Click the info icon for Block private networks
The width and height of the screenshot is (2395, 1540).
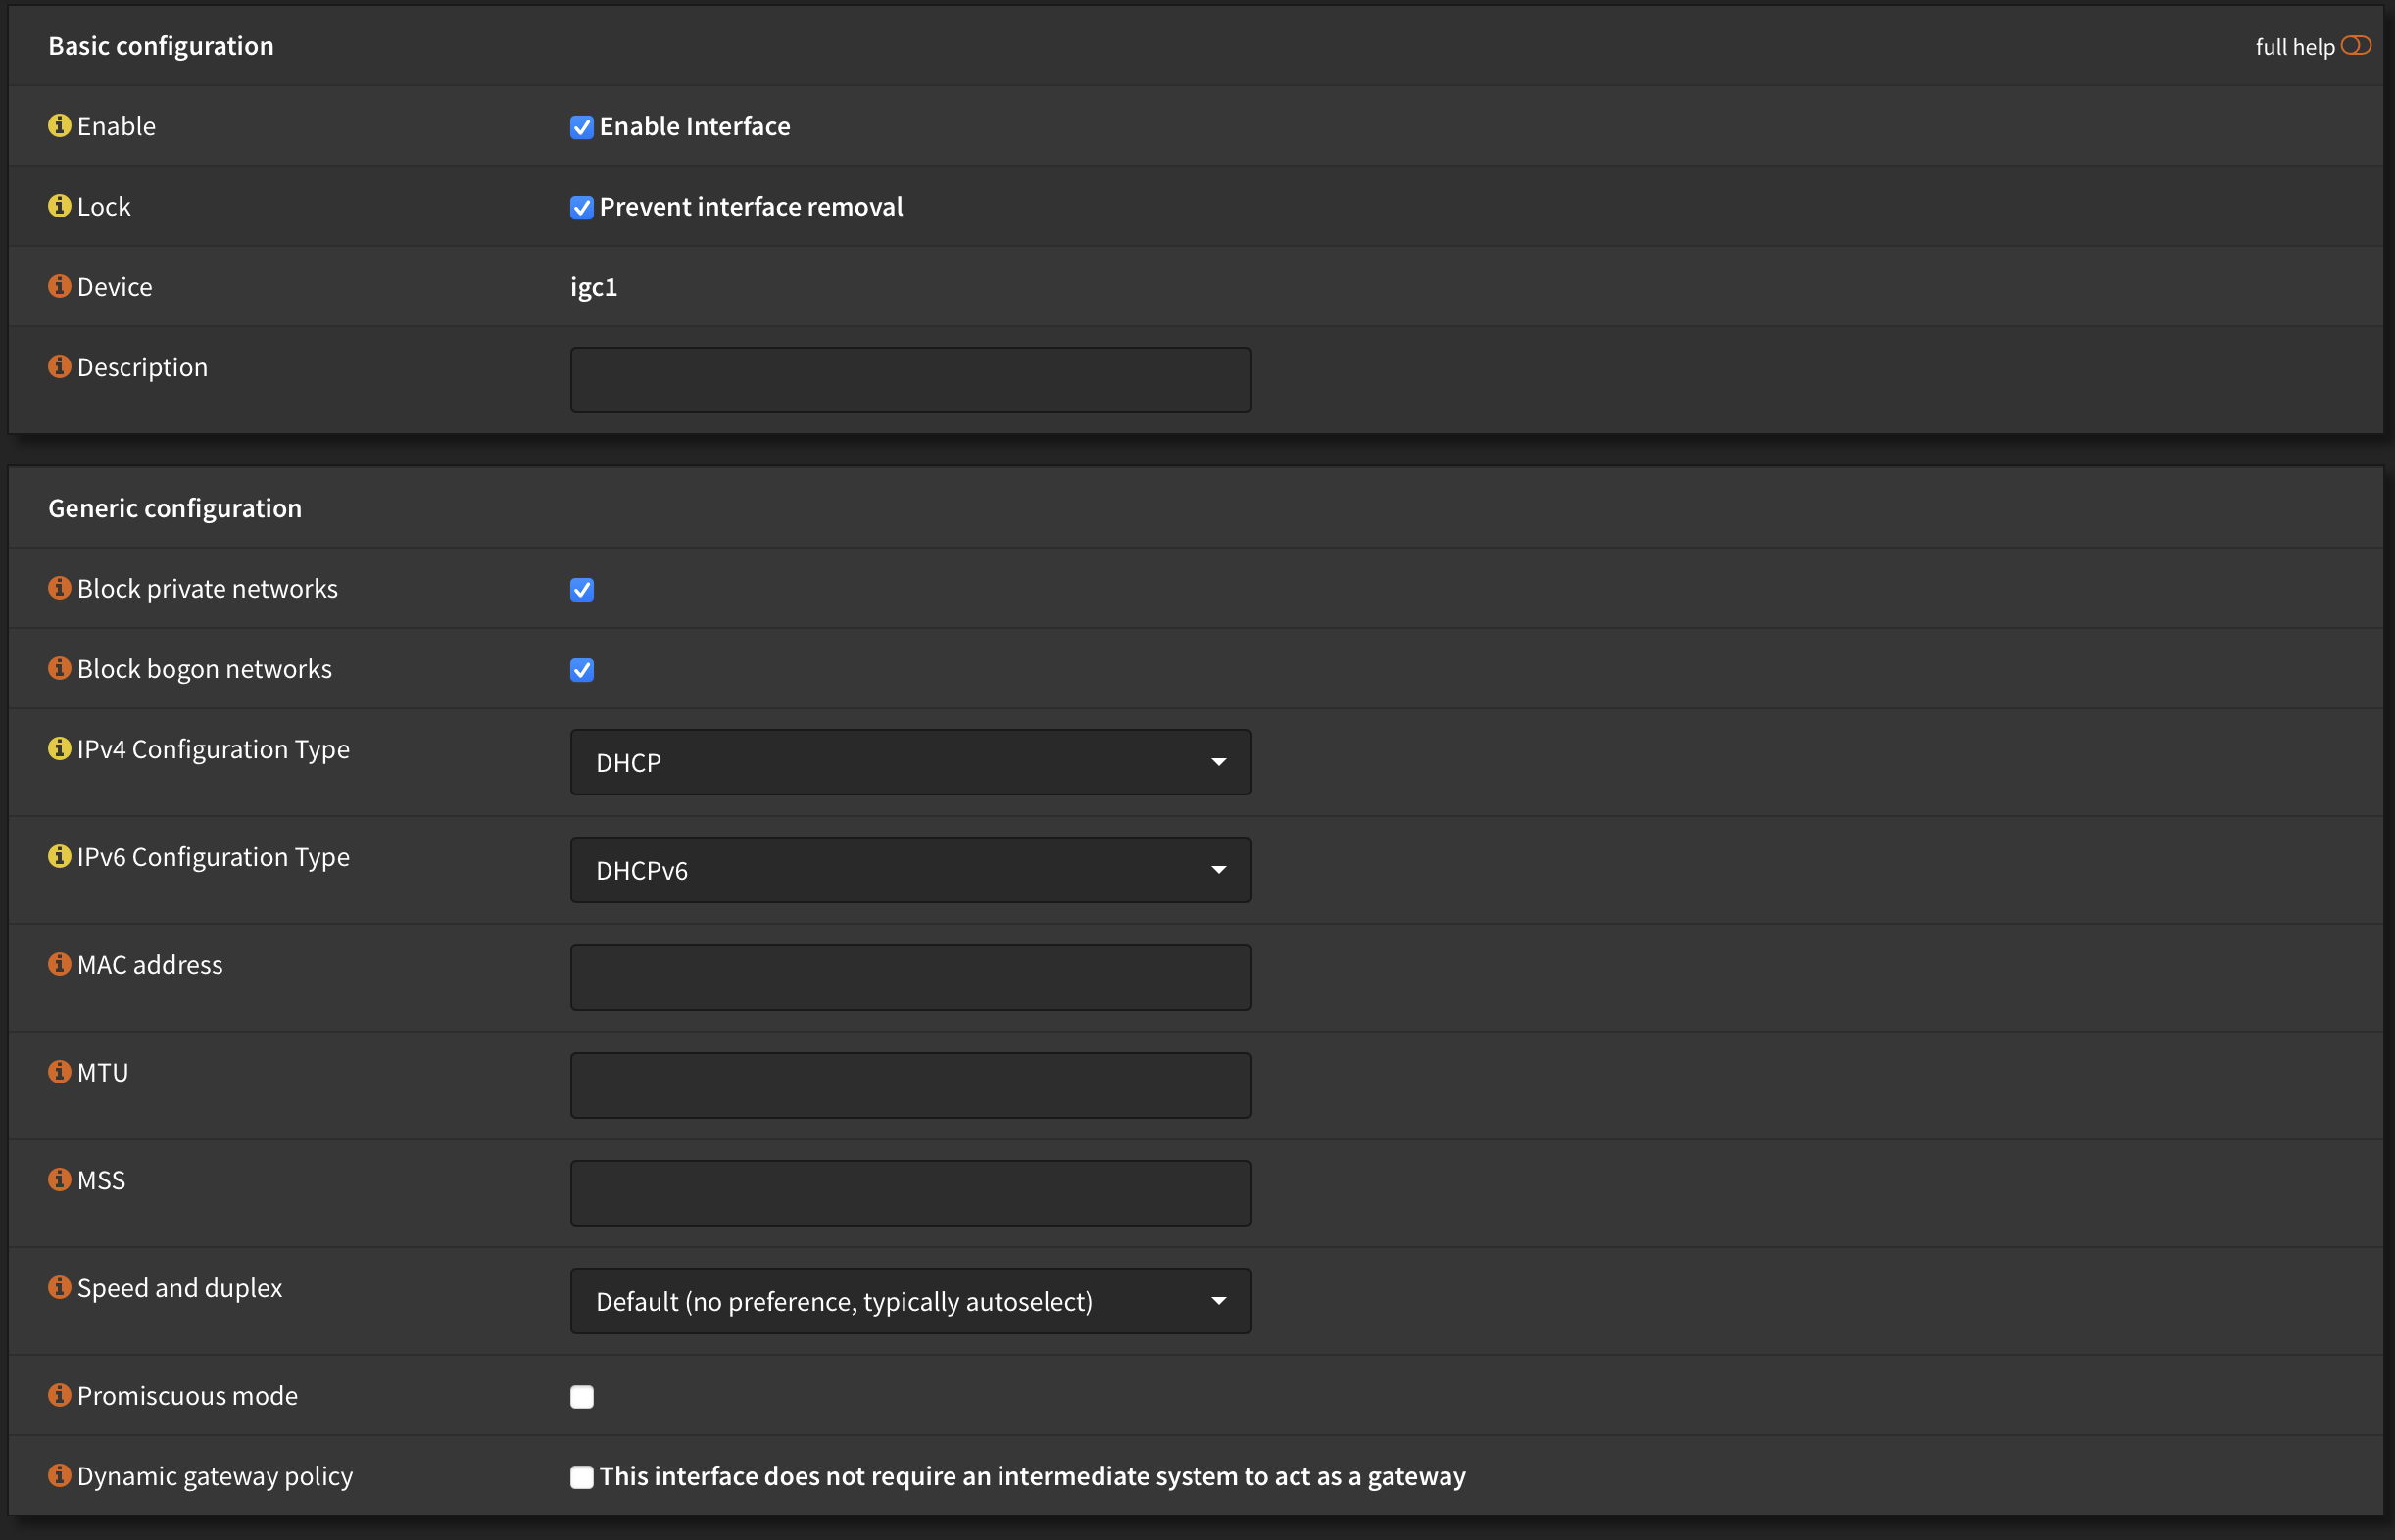point(59,588)
